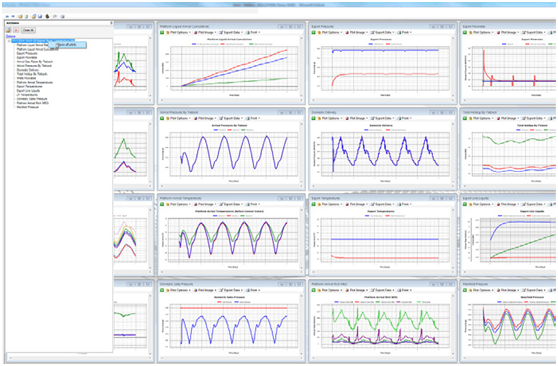Click the green icon in the Export Pressures toolbar

pos(314,32)
